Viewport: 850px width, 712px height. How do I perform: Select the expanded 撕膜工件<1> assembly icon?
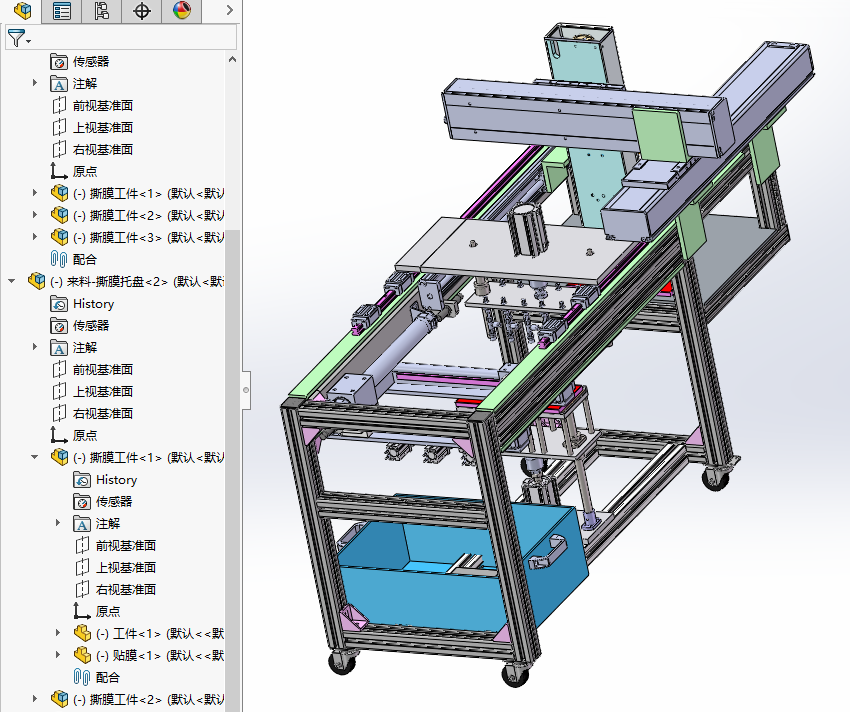click(59, 457)
